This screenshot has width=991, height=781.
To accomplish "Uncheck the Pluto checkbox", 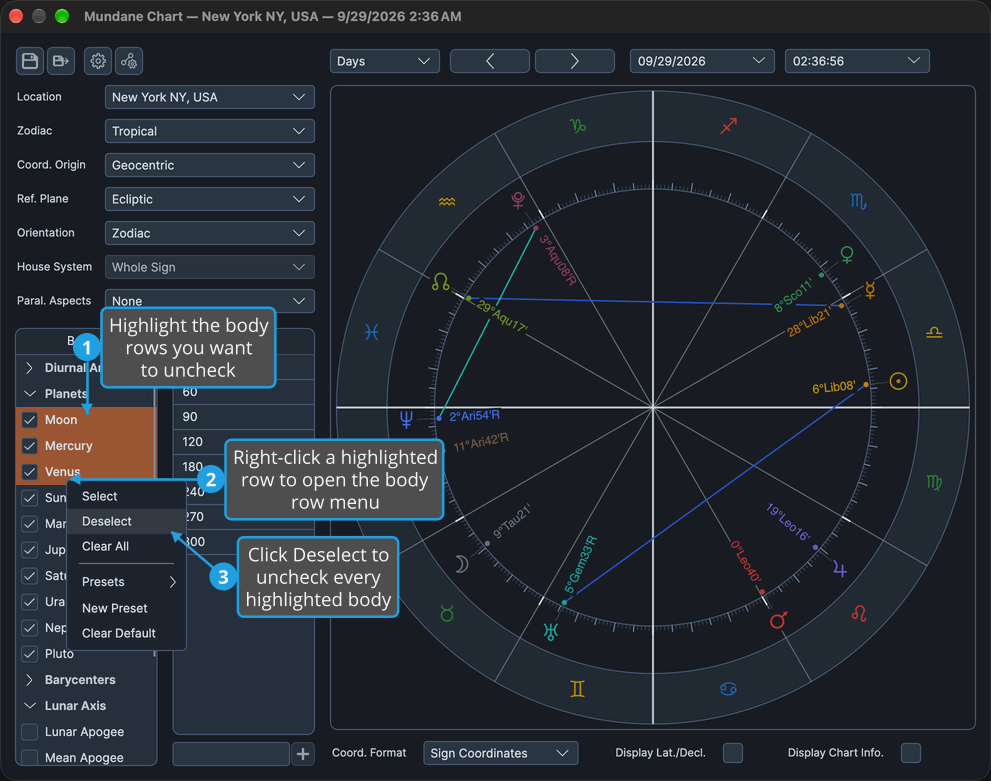I will [30, 654].
